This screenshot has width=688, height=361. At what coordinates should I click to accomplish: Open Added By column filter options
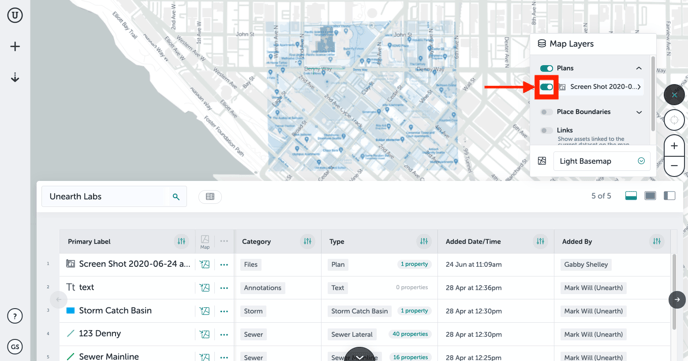tap(656, 241)
